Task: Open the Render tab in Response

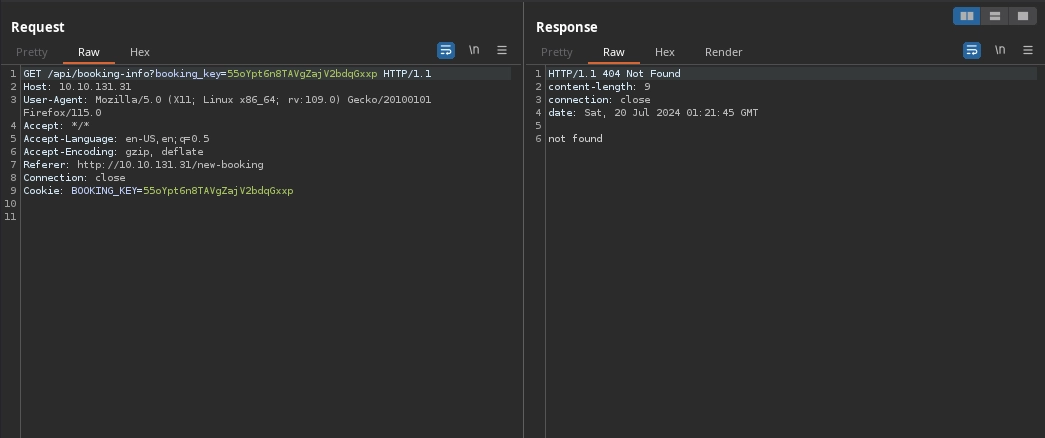Action: coord(723,52)
